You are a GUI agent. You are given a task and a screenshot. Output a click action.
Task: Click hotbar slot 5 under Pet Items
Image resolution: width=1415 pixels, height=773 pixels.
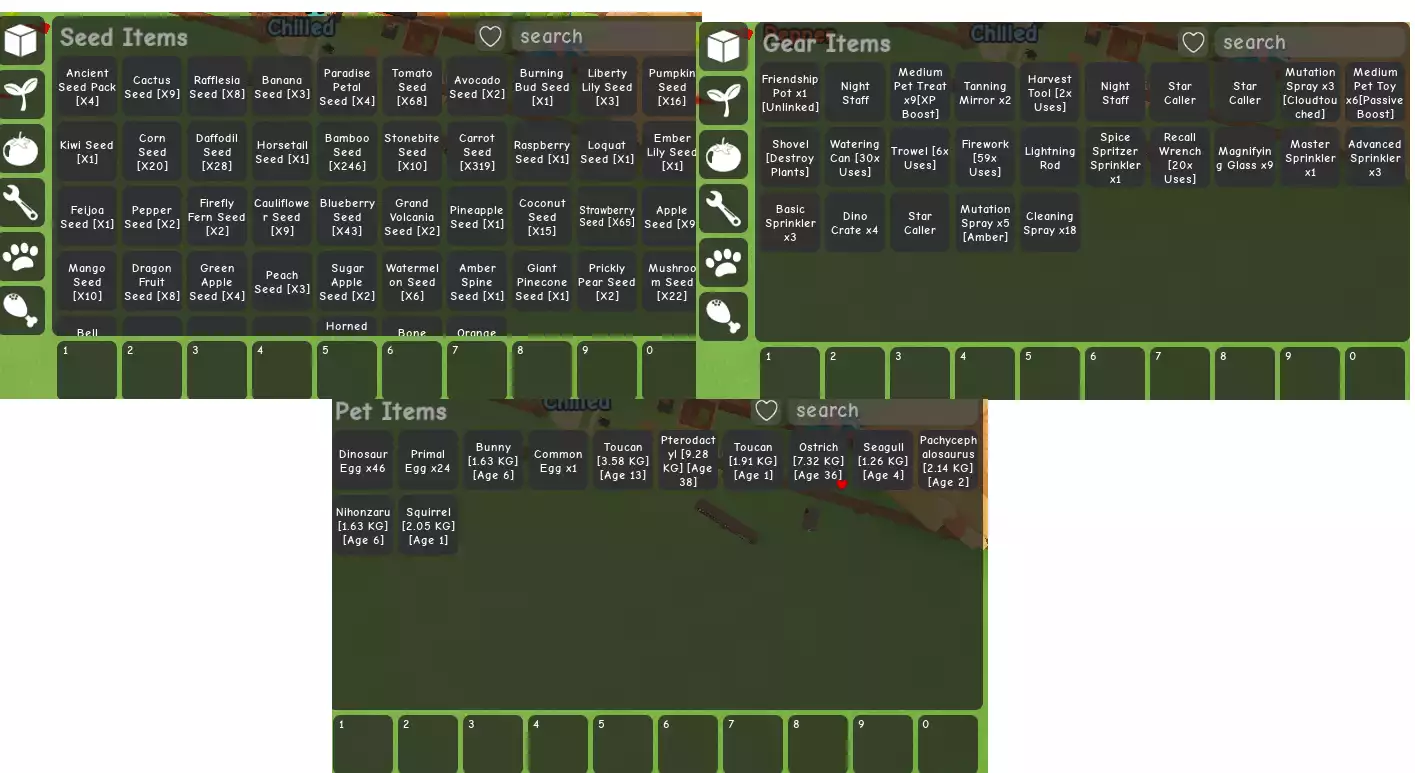[622, 744]
